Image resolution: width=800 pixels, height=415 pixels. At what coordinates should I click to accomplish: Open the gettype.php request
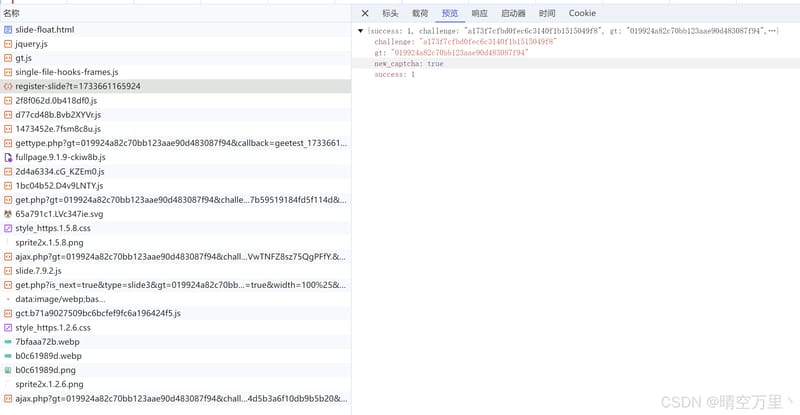(176, 143)
